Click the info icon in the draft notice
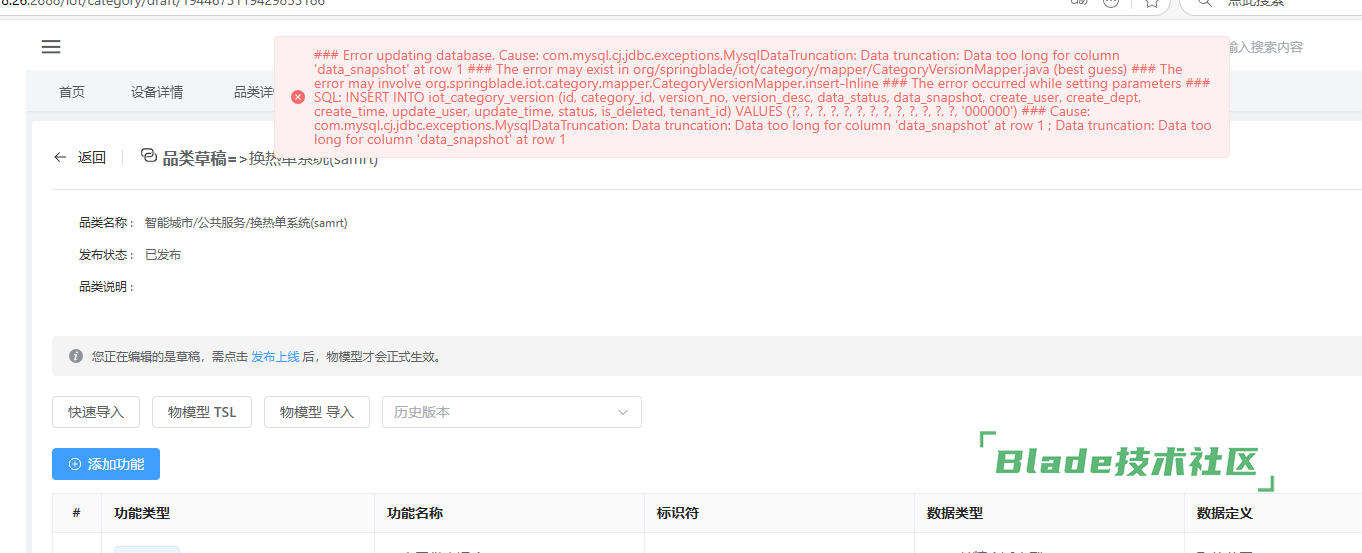The image size is (1362, 553). (76, 356)
